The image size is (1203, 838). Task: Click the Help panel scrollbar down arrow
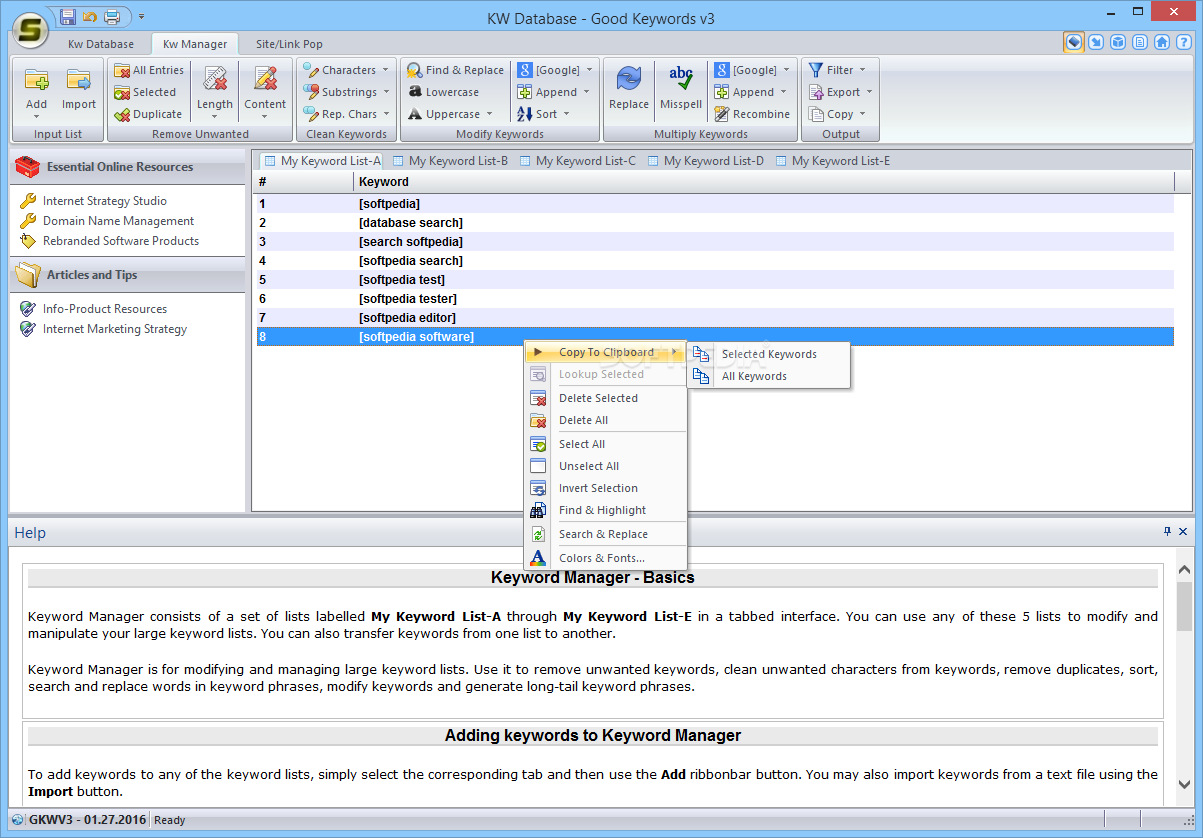point(1184,784)
